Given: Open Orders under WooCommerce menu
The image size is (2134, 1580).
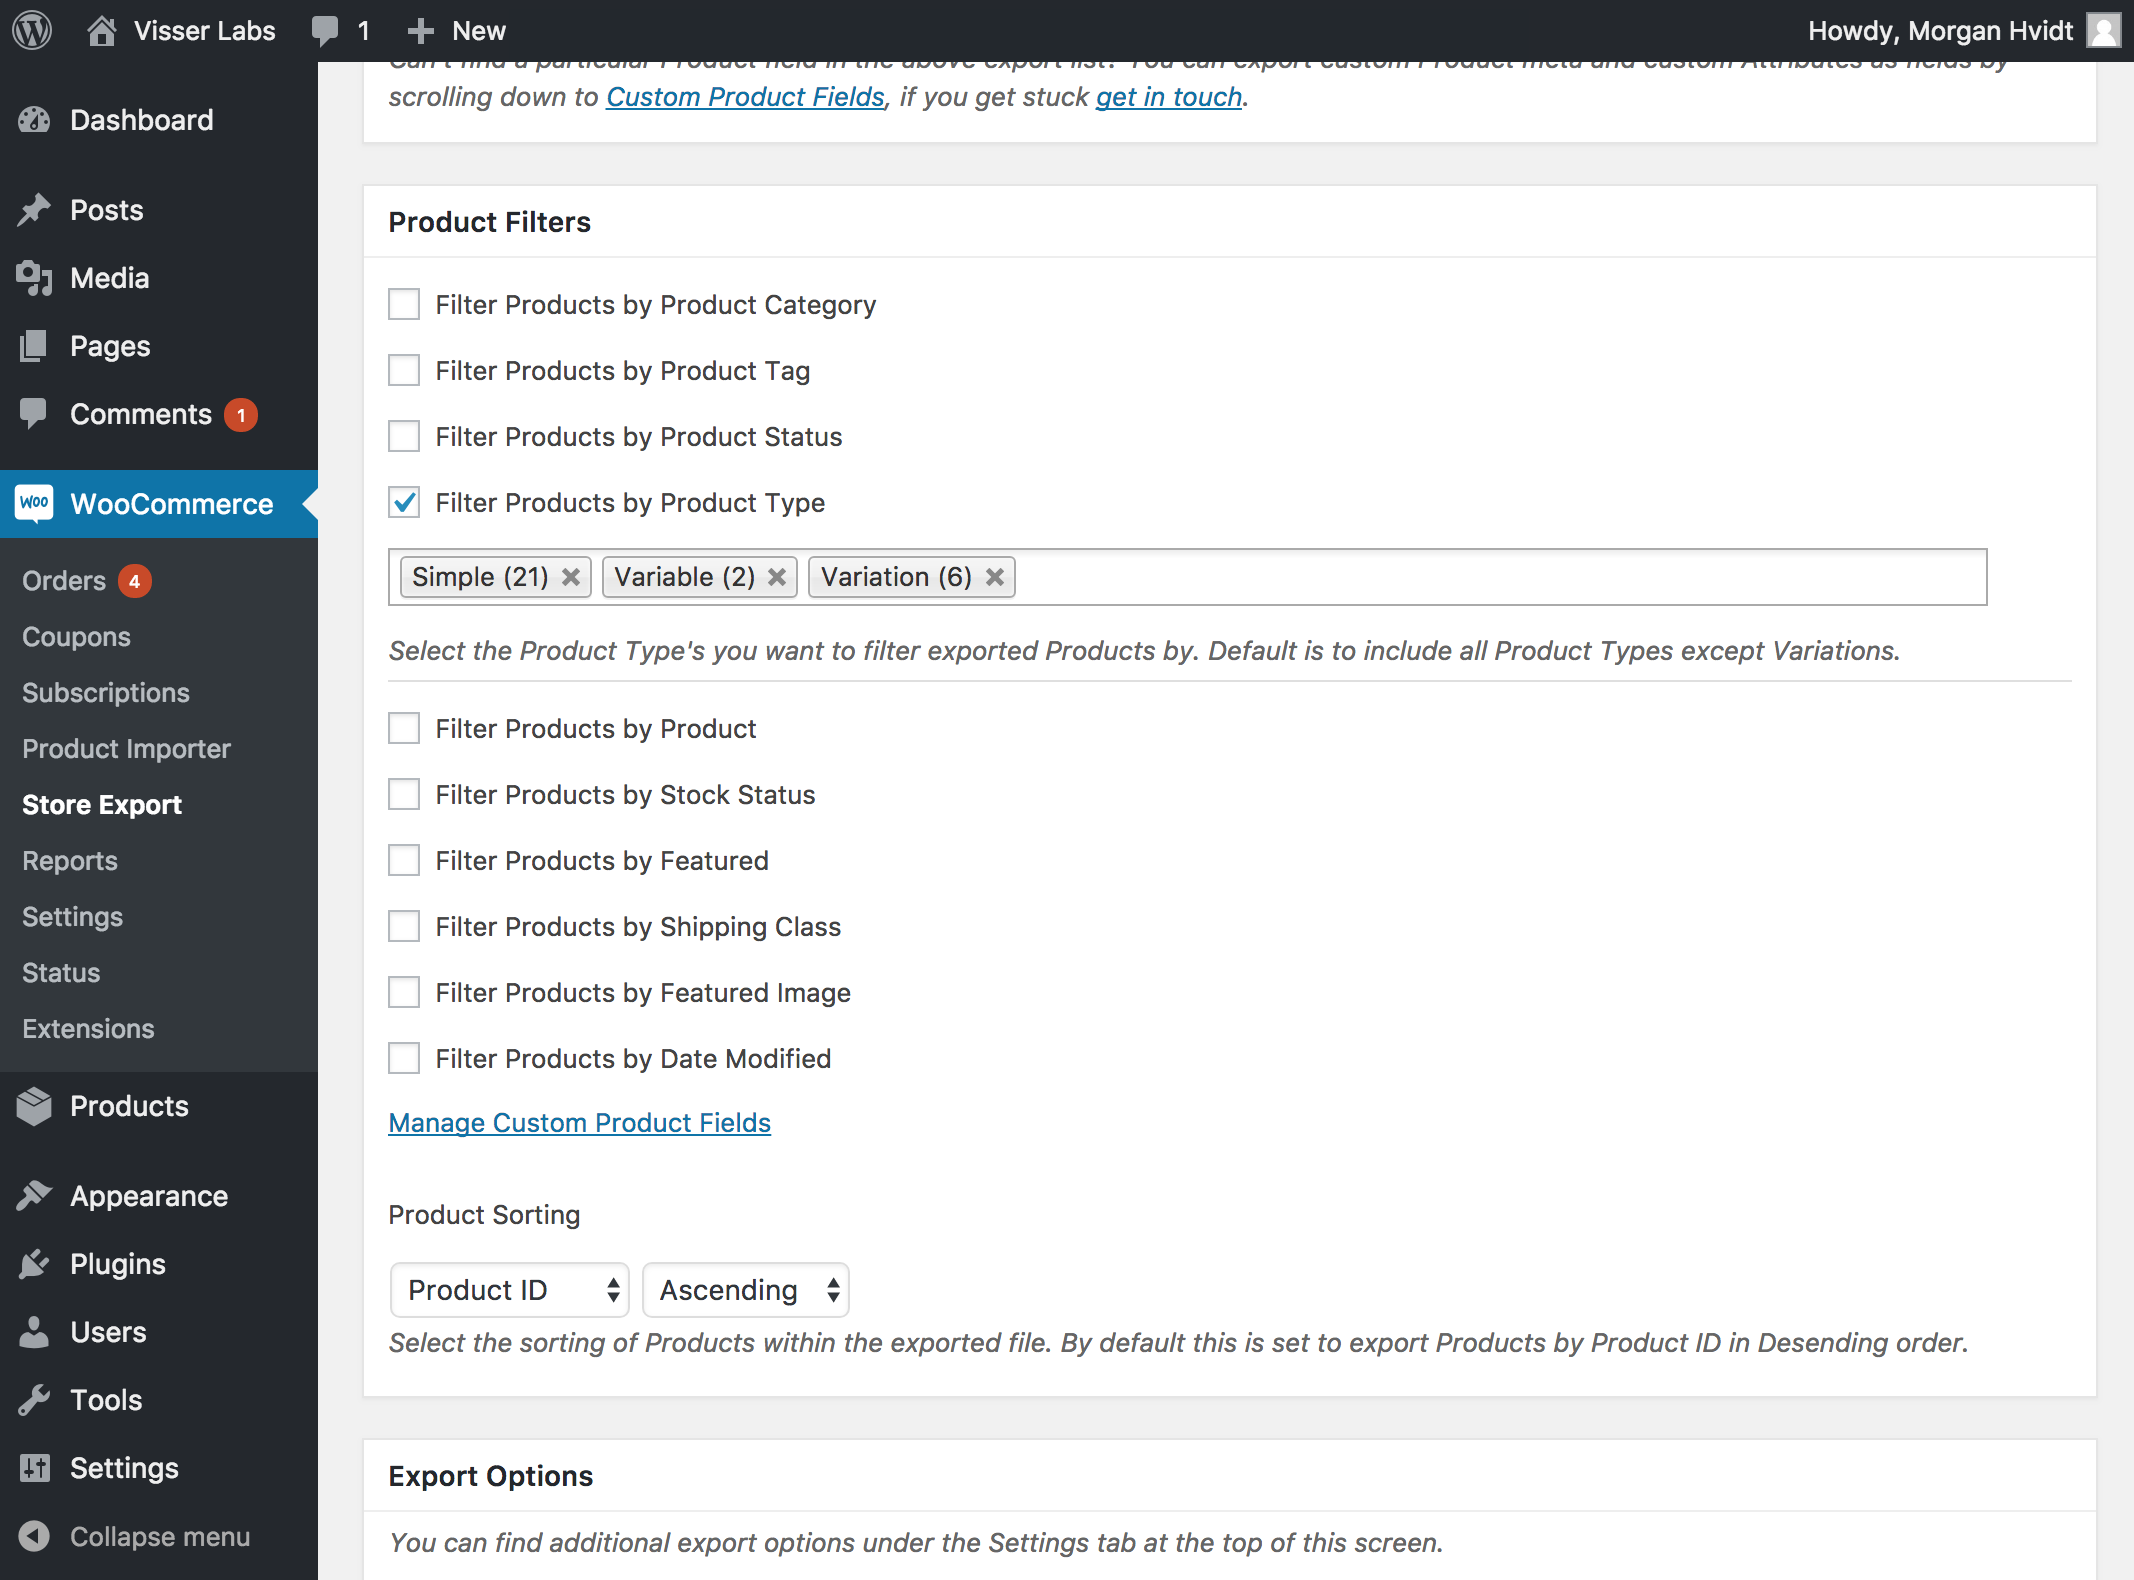Looking at the screenshot, I should (x=64, y=581).
